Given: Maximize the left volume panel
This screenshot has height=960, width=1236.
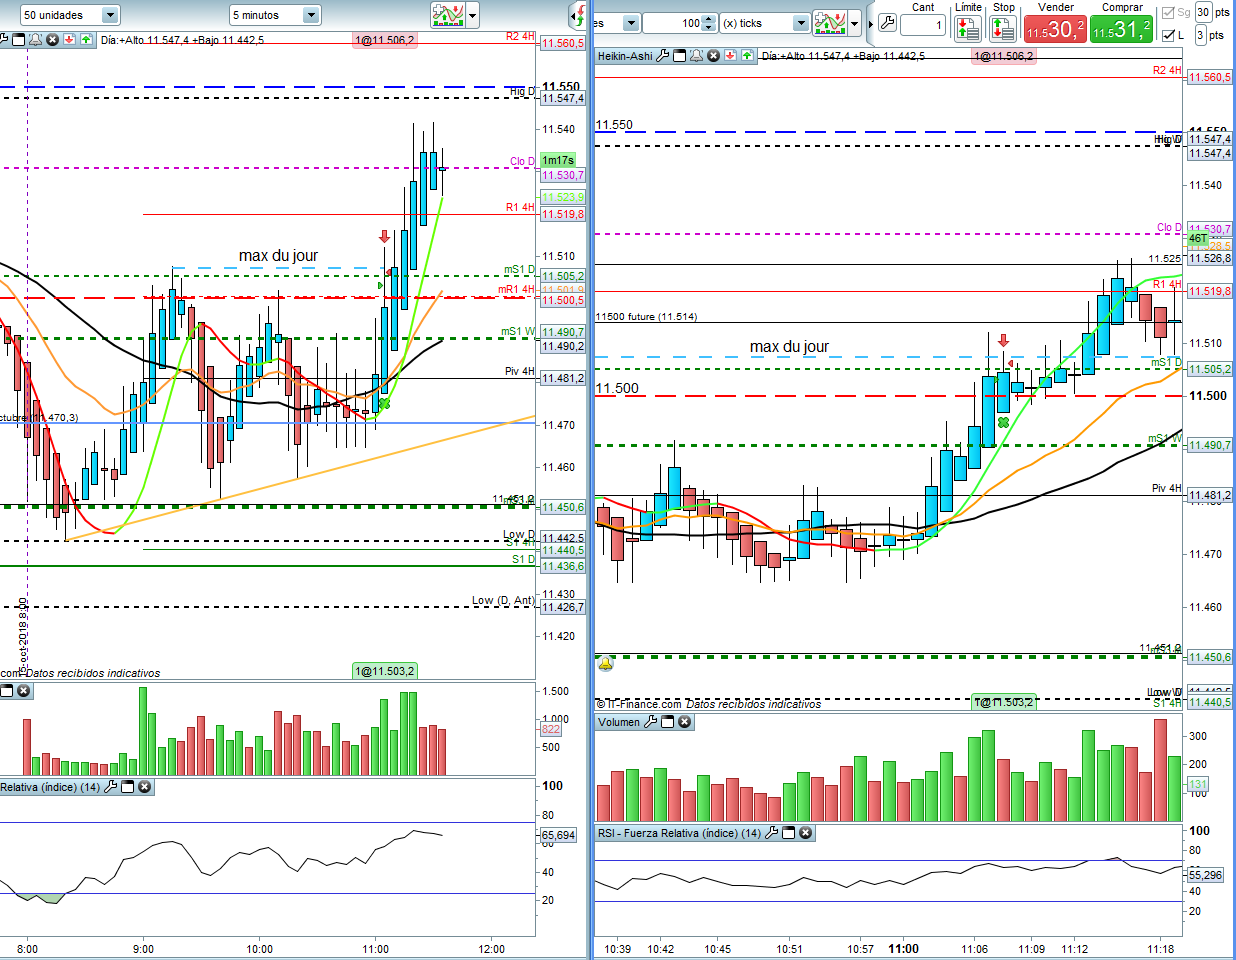Looking at the screenshot, I should tap(7, 691).
